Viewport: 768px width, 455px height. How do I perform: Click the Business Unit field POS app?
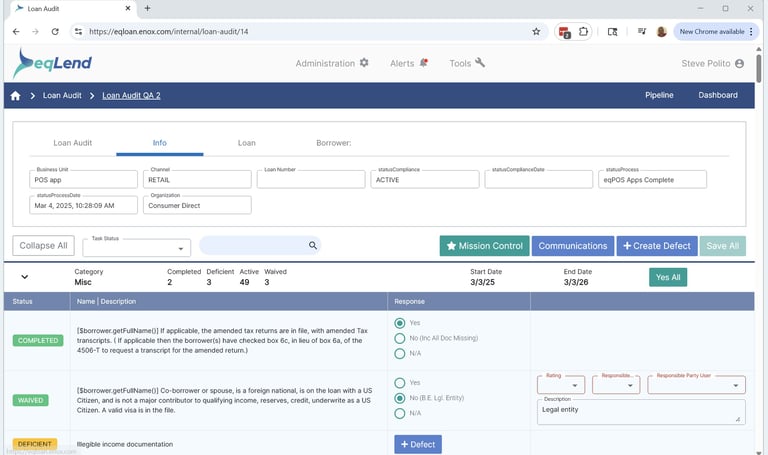pos(83,179)
